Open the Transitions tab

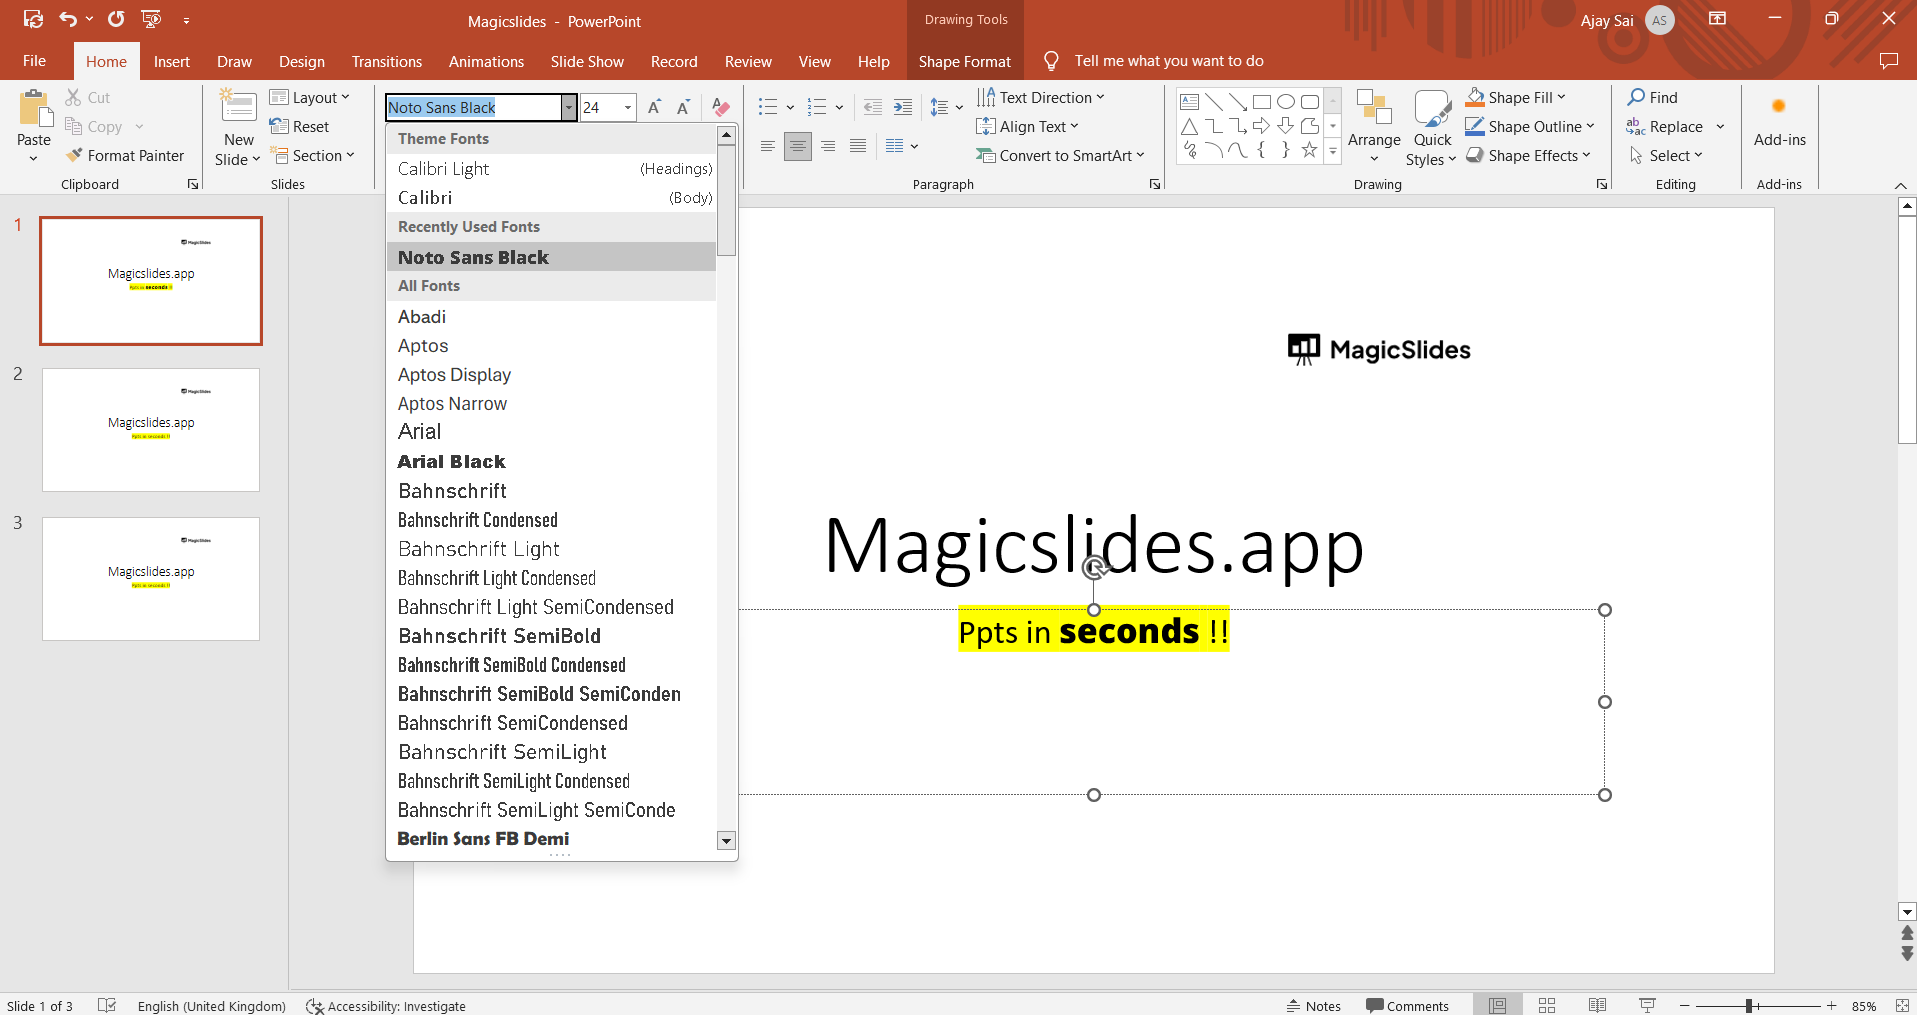pyautogui.click(x=386, y=62)
